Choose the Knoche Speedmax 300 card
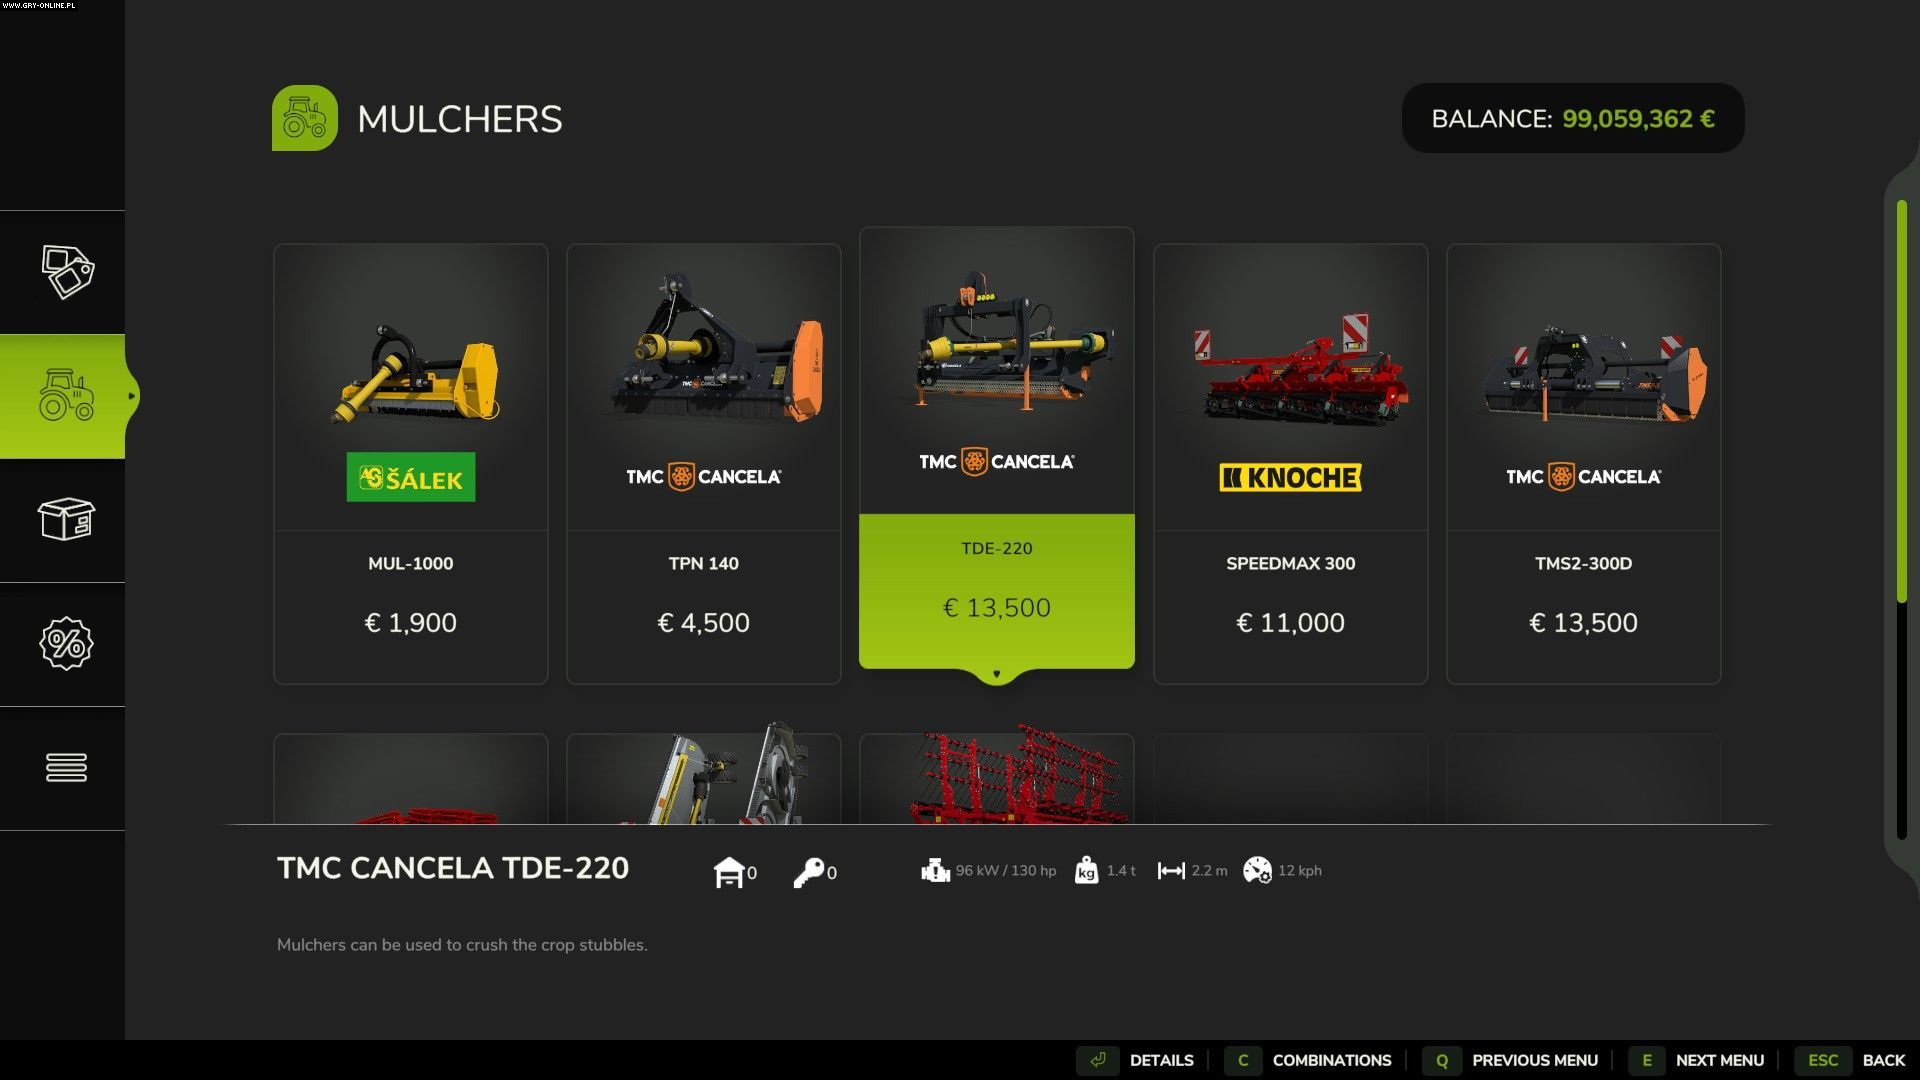This screenshot has width=1920, height=1080. [1291, 464]
